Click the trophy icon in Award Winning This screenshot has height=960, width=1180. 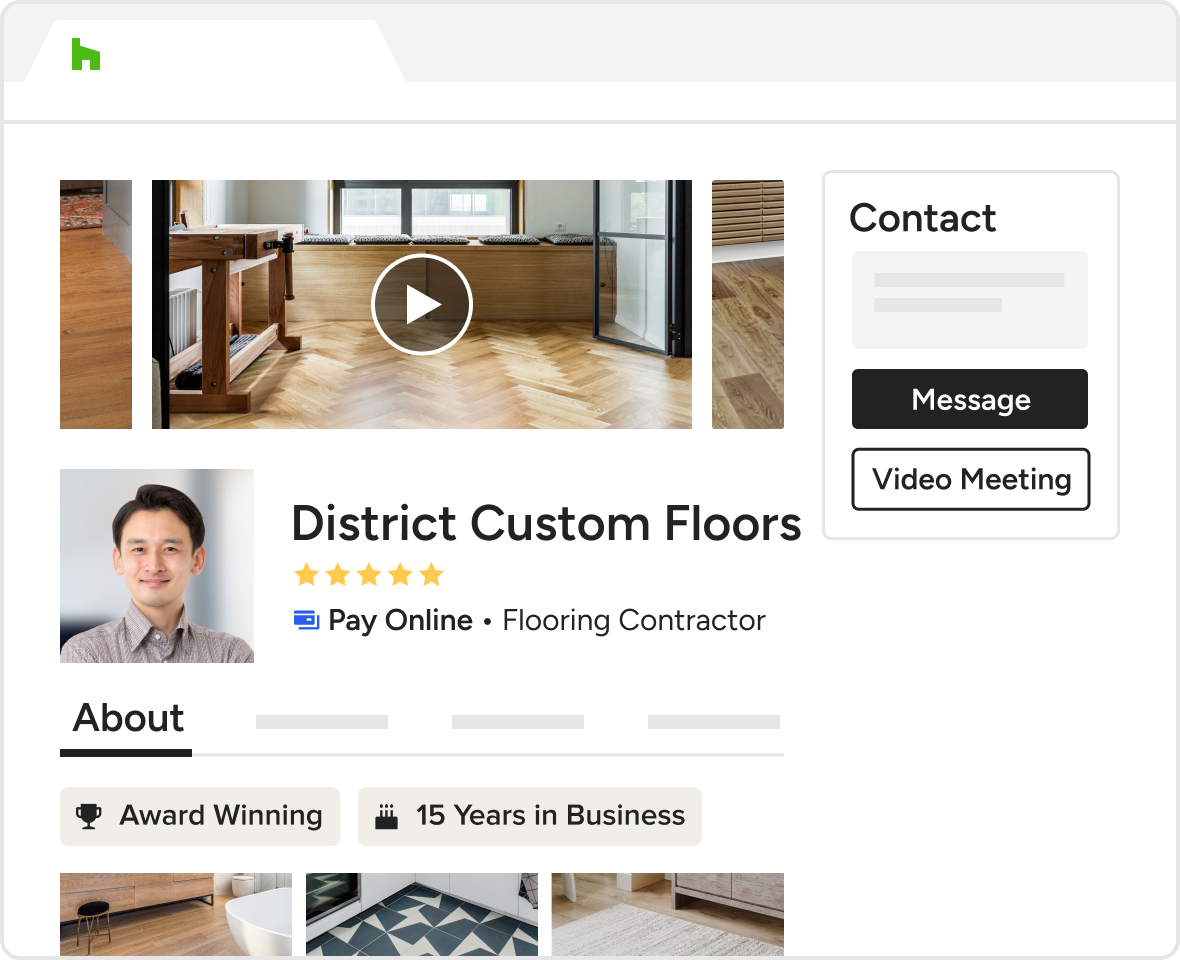[90, 816]
